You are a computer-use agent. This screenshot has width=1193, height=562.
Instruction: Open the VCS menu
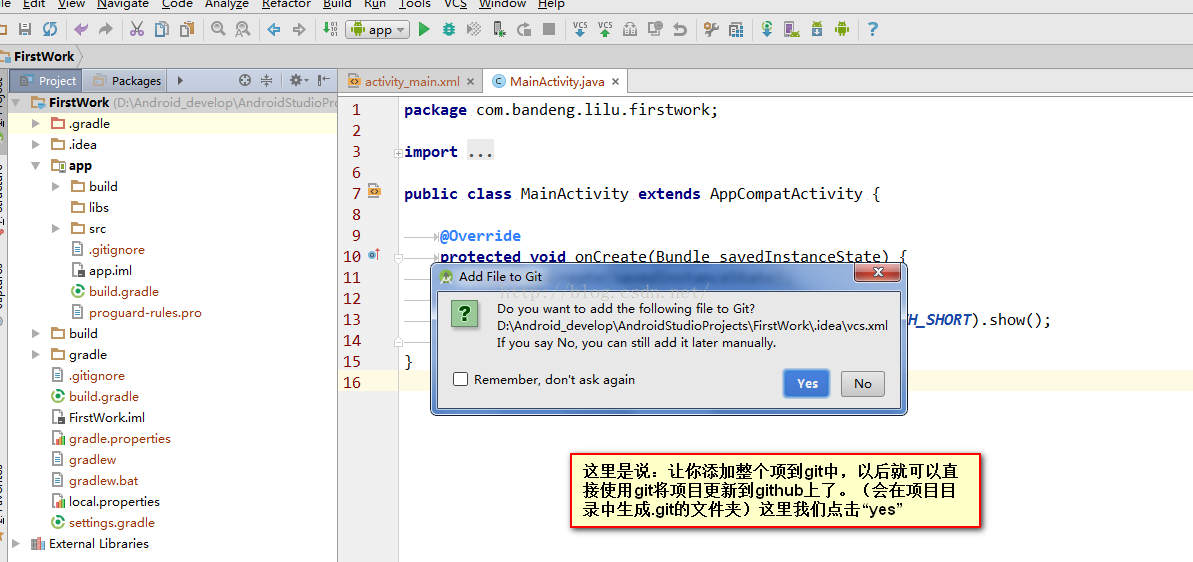click(455, 4)
